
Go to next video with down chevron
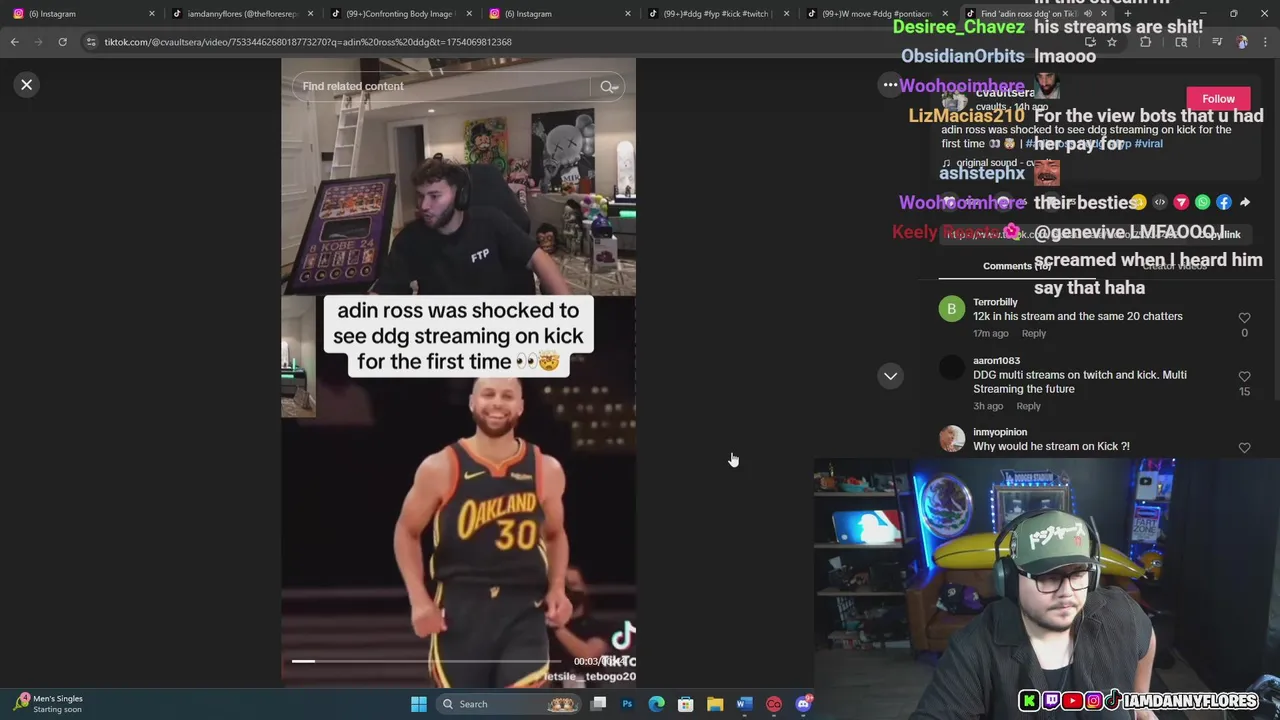890,376
